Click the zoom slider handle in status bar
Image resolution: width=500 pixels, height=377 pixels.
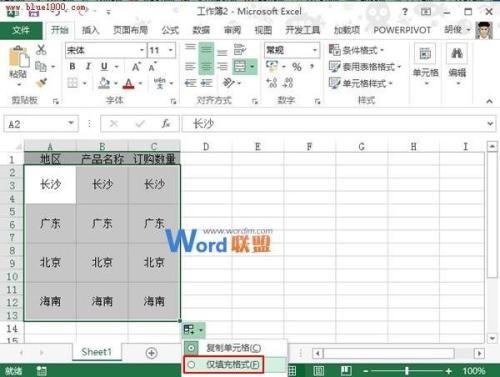407,371
